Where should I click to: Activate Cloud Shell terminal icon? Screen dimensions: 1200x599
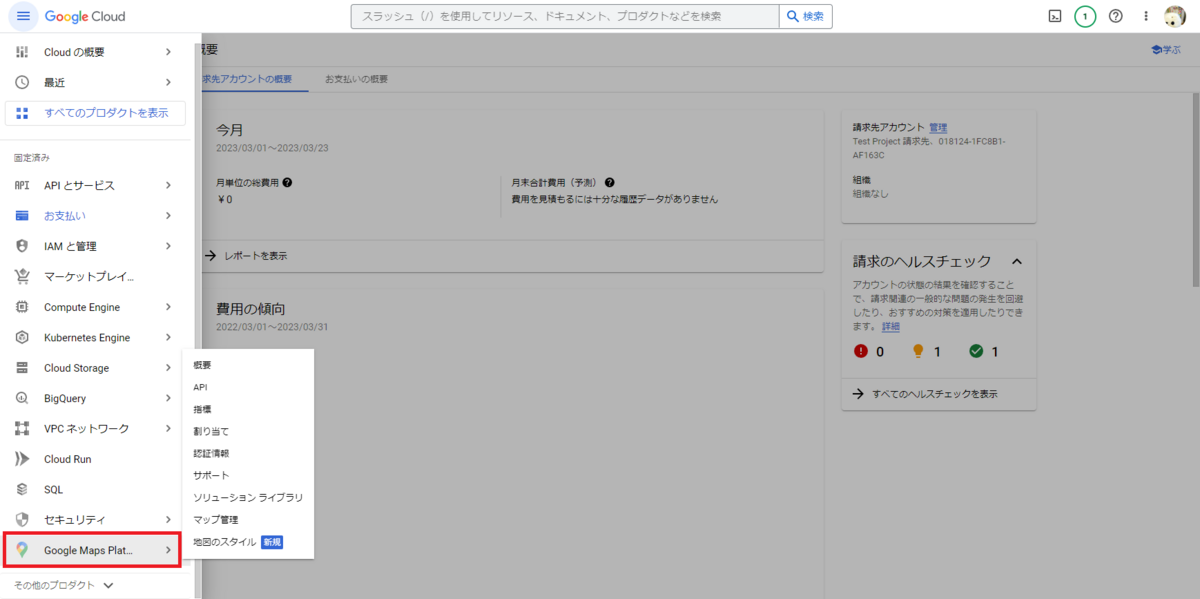click(x=1054, y=16)
